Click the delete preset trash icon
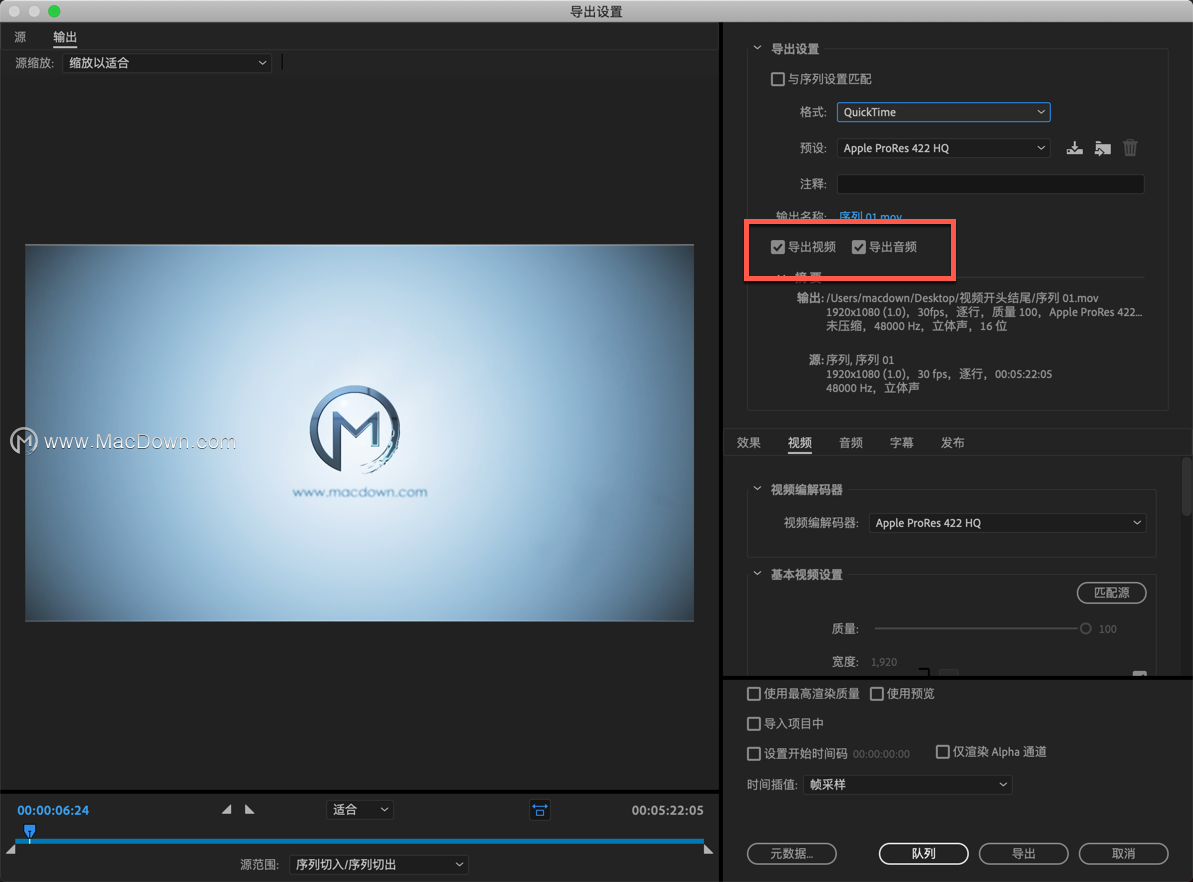 [x=1131, y=148]
